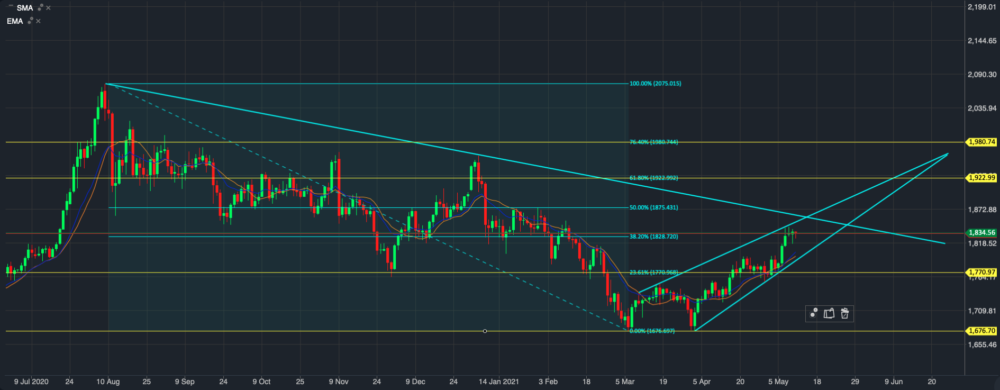Screen dimensions: 1000x390
Task: Click the 1,709.81 price axis label
Action: tap(982, 311)
